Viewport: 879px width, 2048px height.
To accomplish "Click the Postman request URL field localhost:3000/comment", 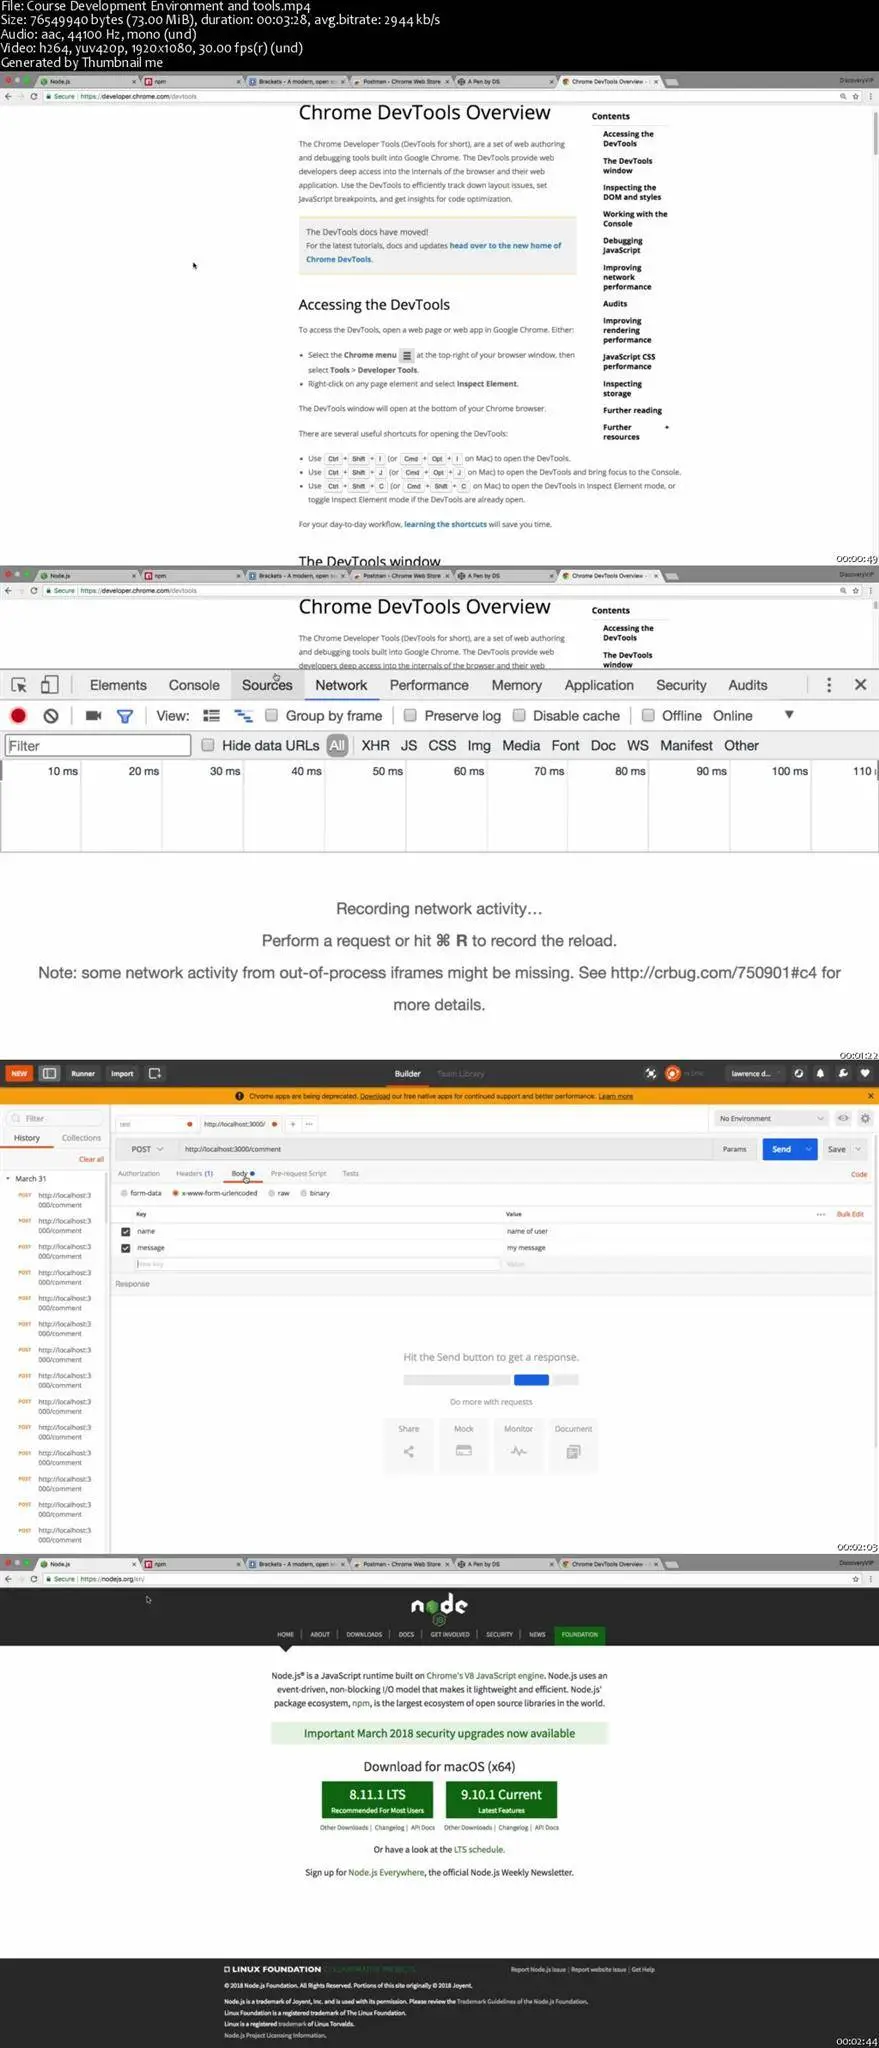I will click(x=446, y=1149).
